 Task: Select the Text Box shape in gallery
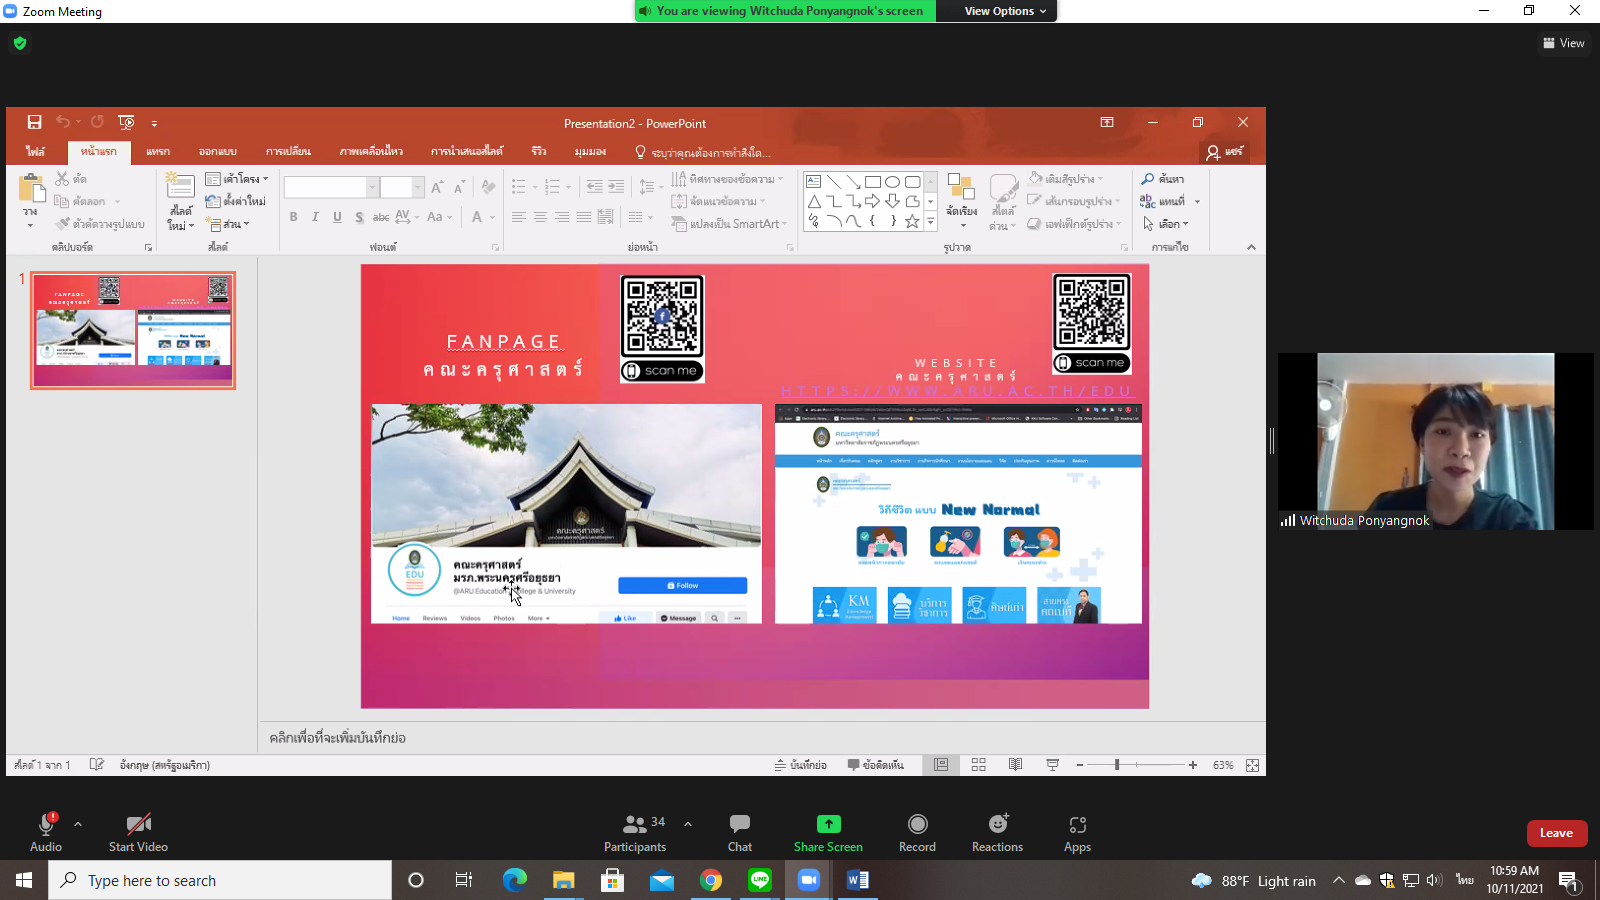click(x=814, y=182)
